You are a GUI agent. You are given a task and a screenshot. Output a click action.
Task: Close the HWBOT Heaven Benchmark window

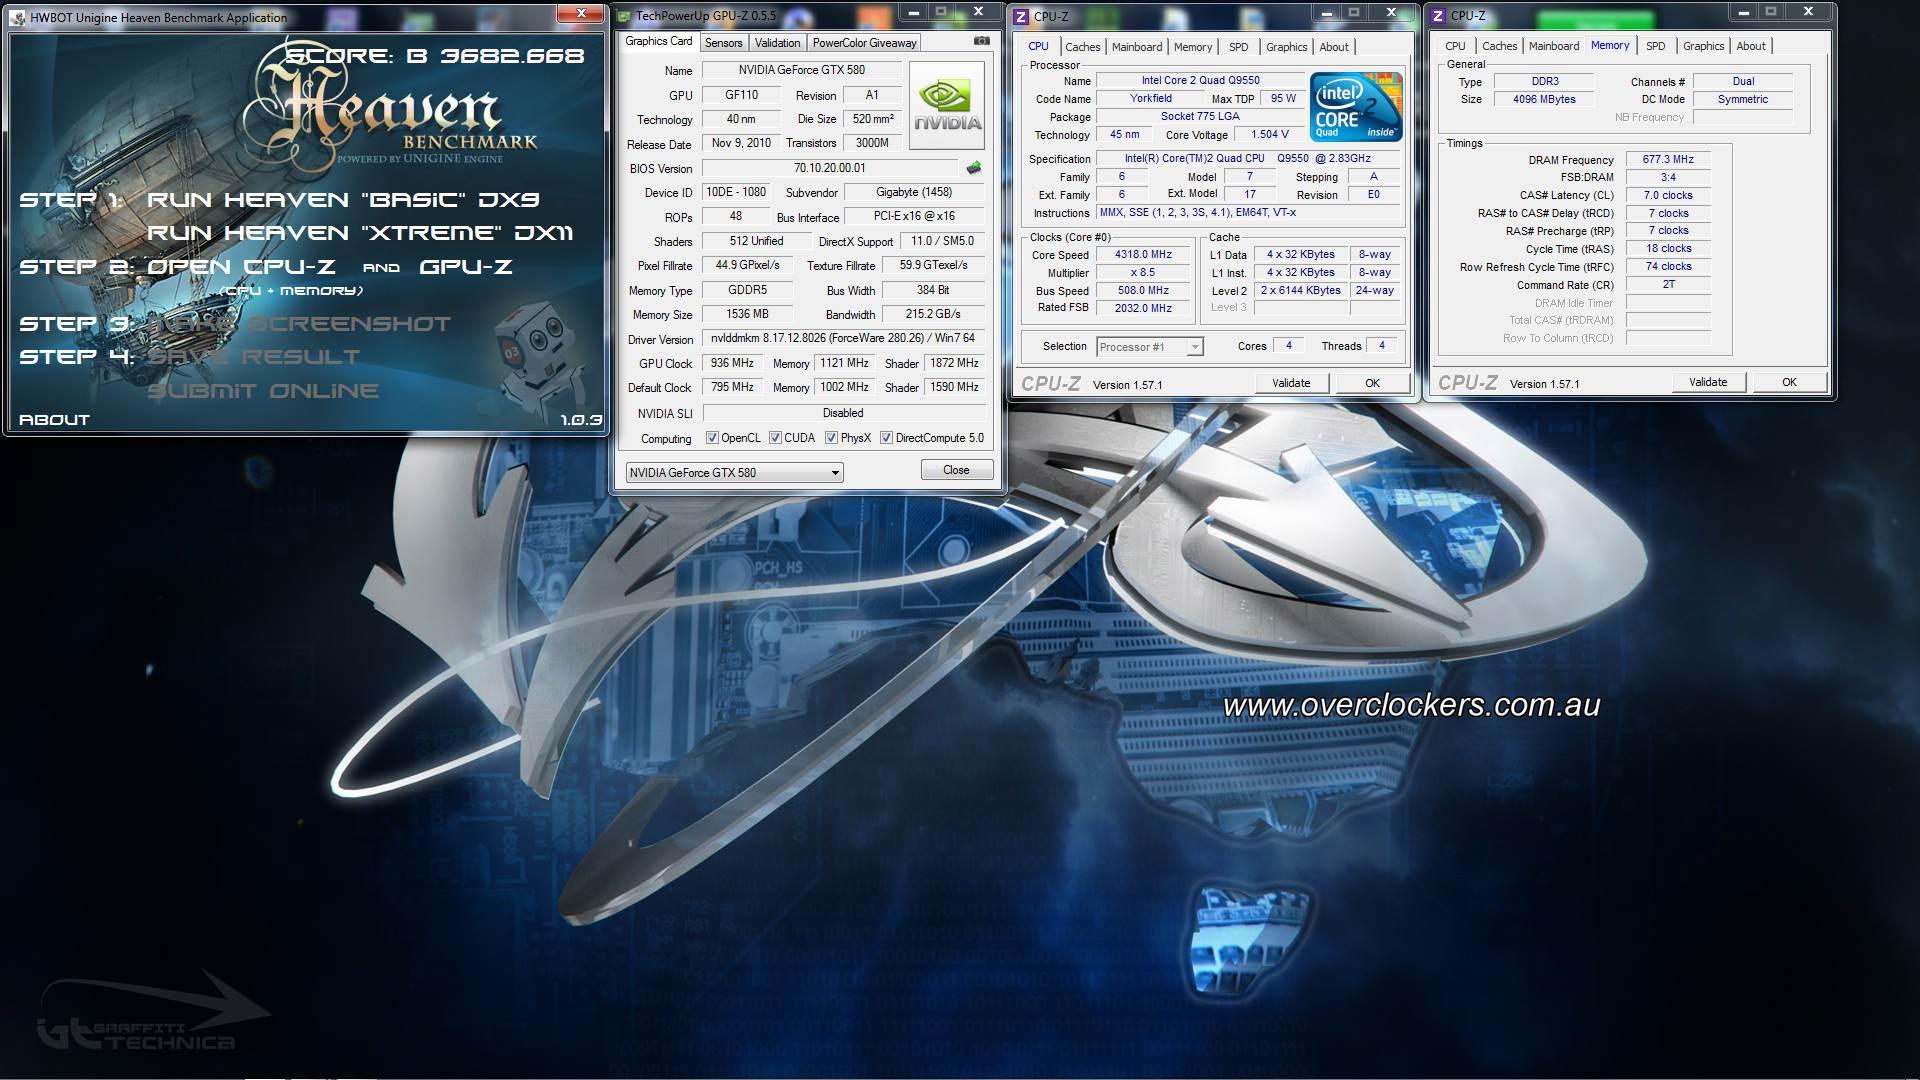point(581,14)
